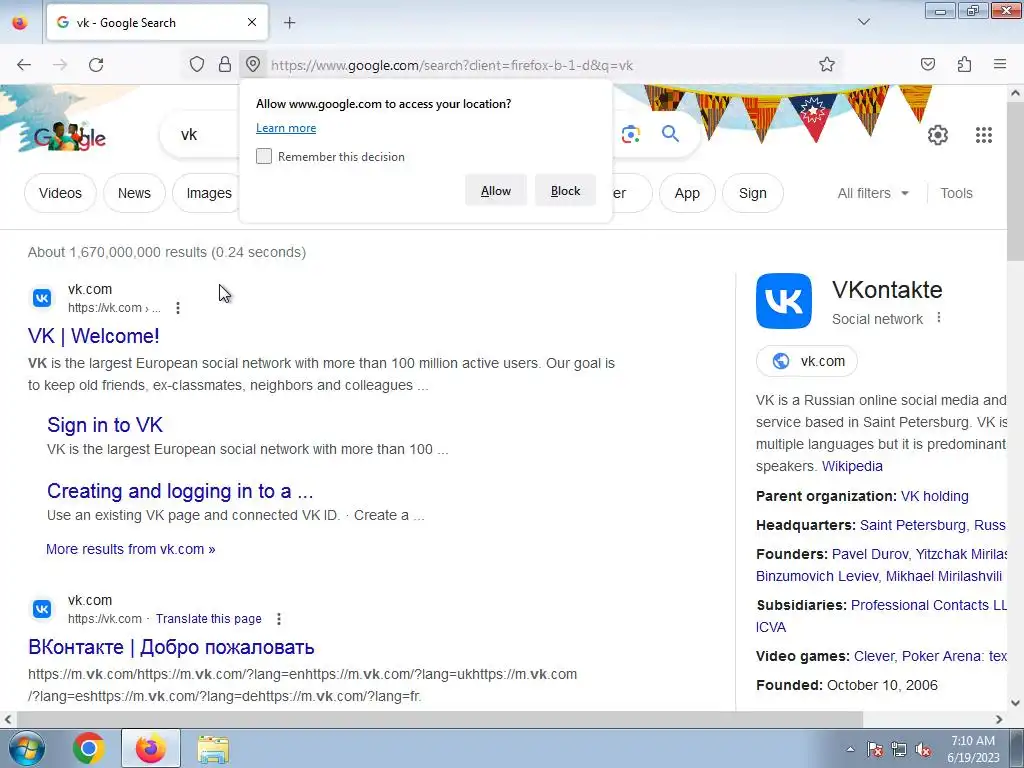Viewport: 1024px width, 768px height.
Task: Click Translate this page link
Action: tap(208, 618)
